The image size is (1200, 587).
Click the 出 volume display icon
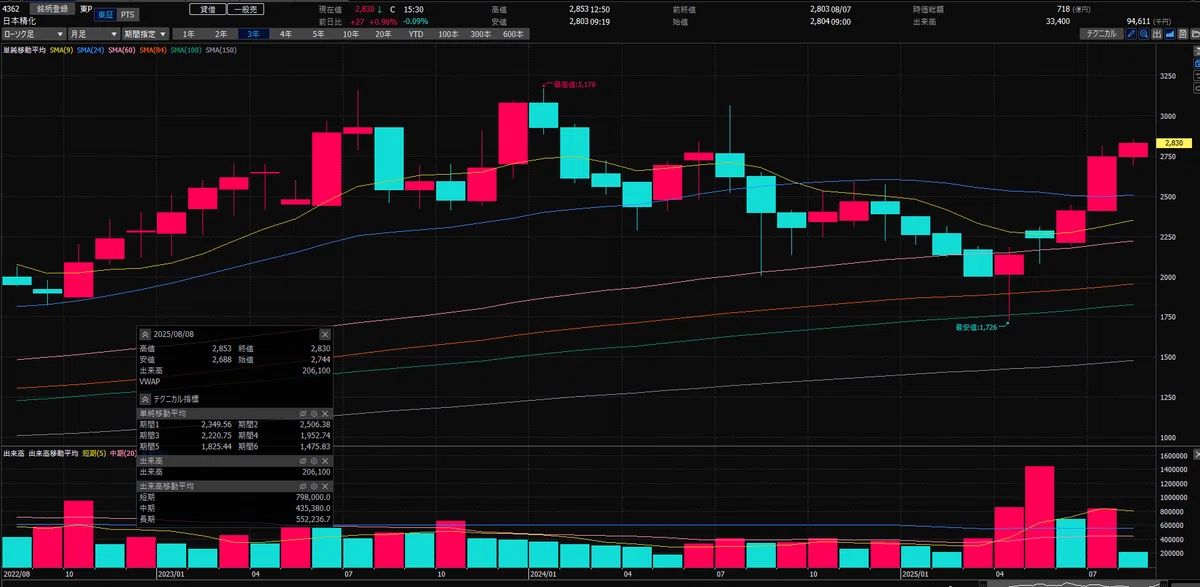[1157, 34]
